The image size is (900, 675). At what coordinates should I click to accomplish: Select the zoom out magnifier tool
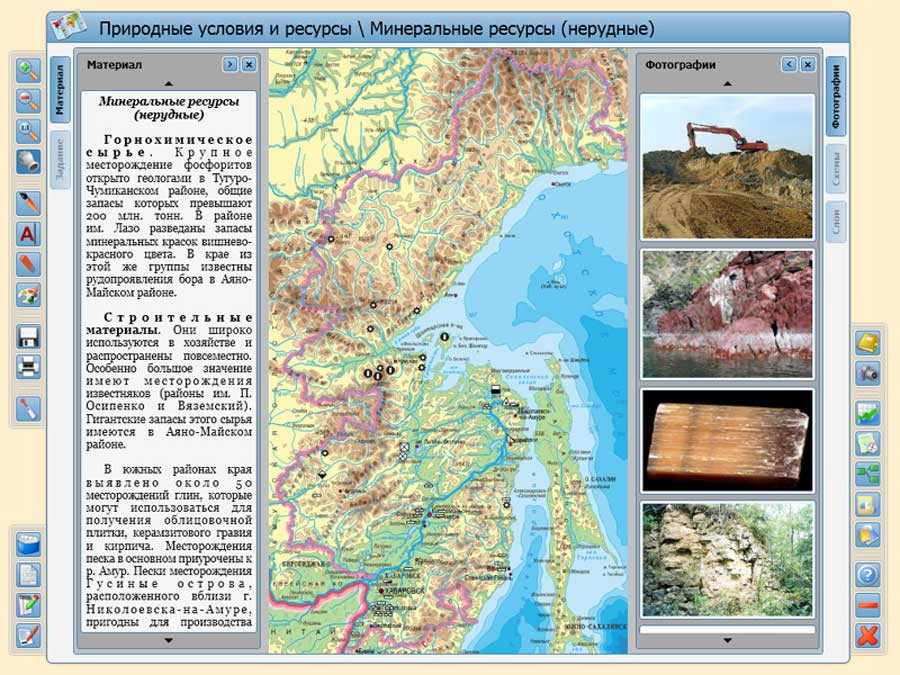pos(28,101)
